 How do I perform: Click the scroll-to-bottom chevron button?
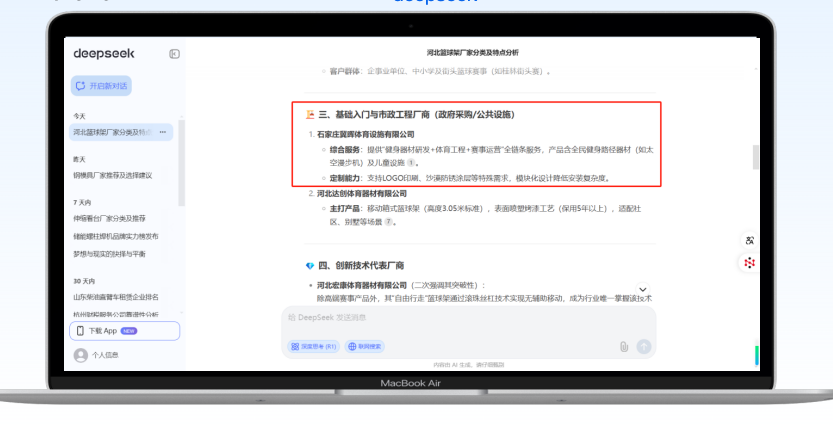coord(643,290)
